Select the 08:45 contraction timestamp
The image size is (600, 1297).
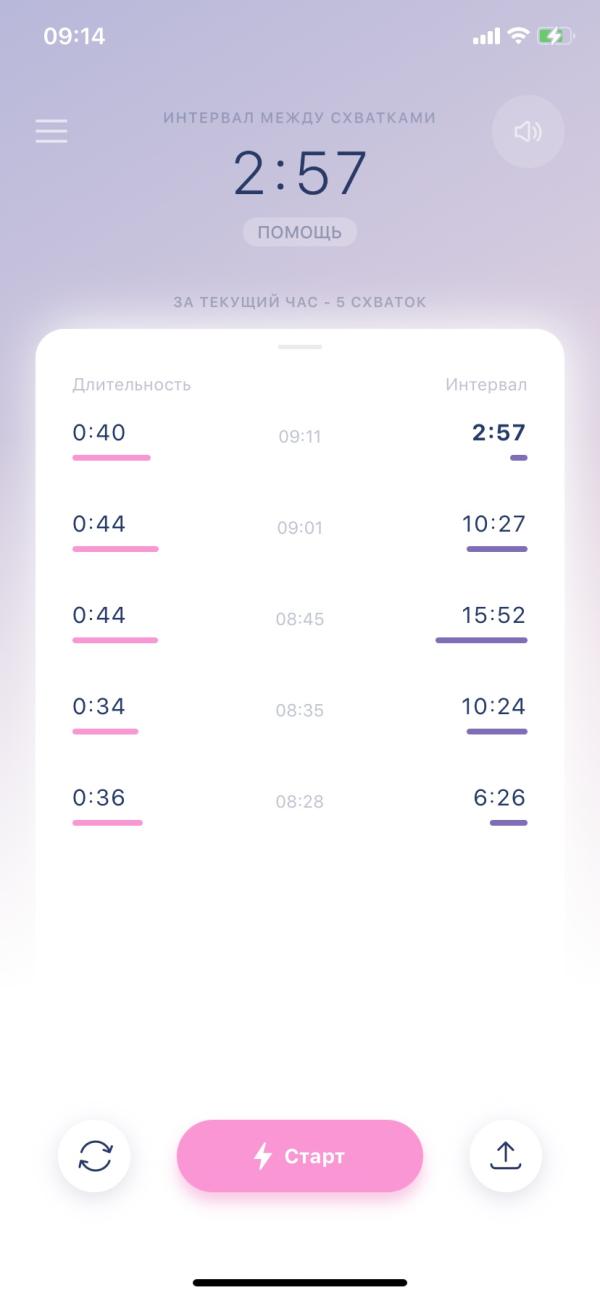coord(300,619)
